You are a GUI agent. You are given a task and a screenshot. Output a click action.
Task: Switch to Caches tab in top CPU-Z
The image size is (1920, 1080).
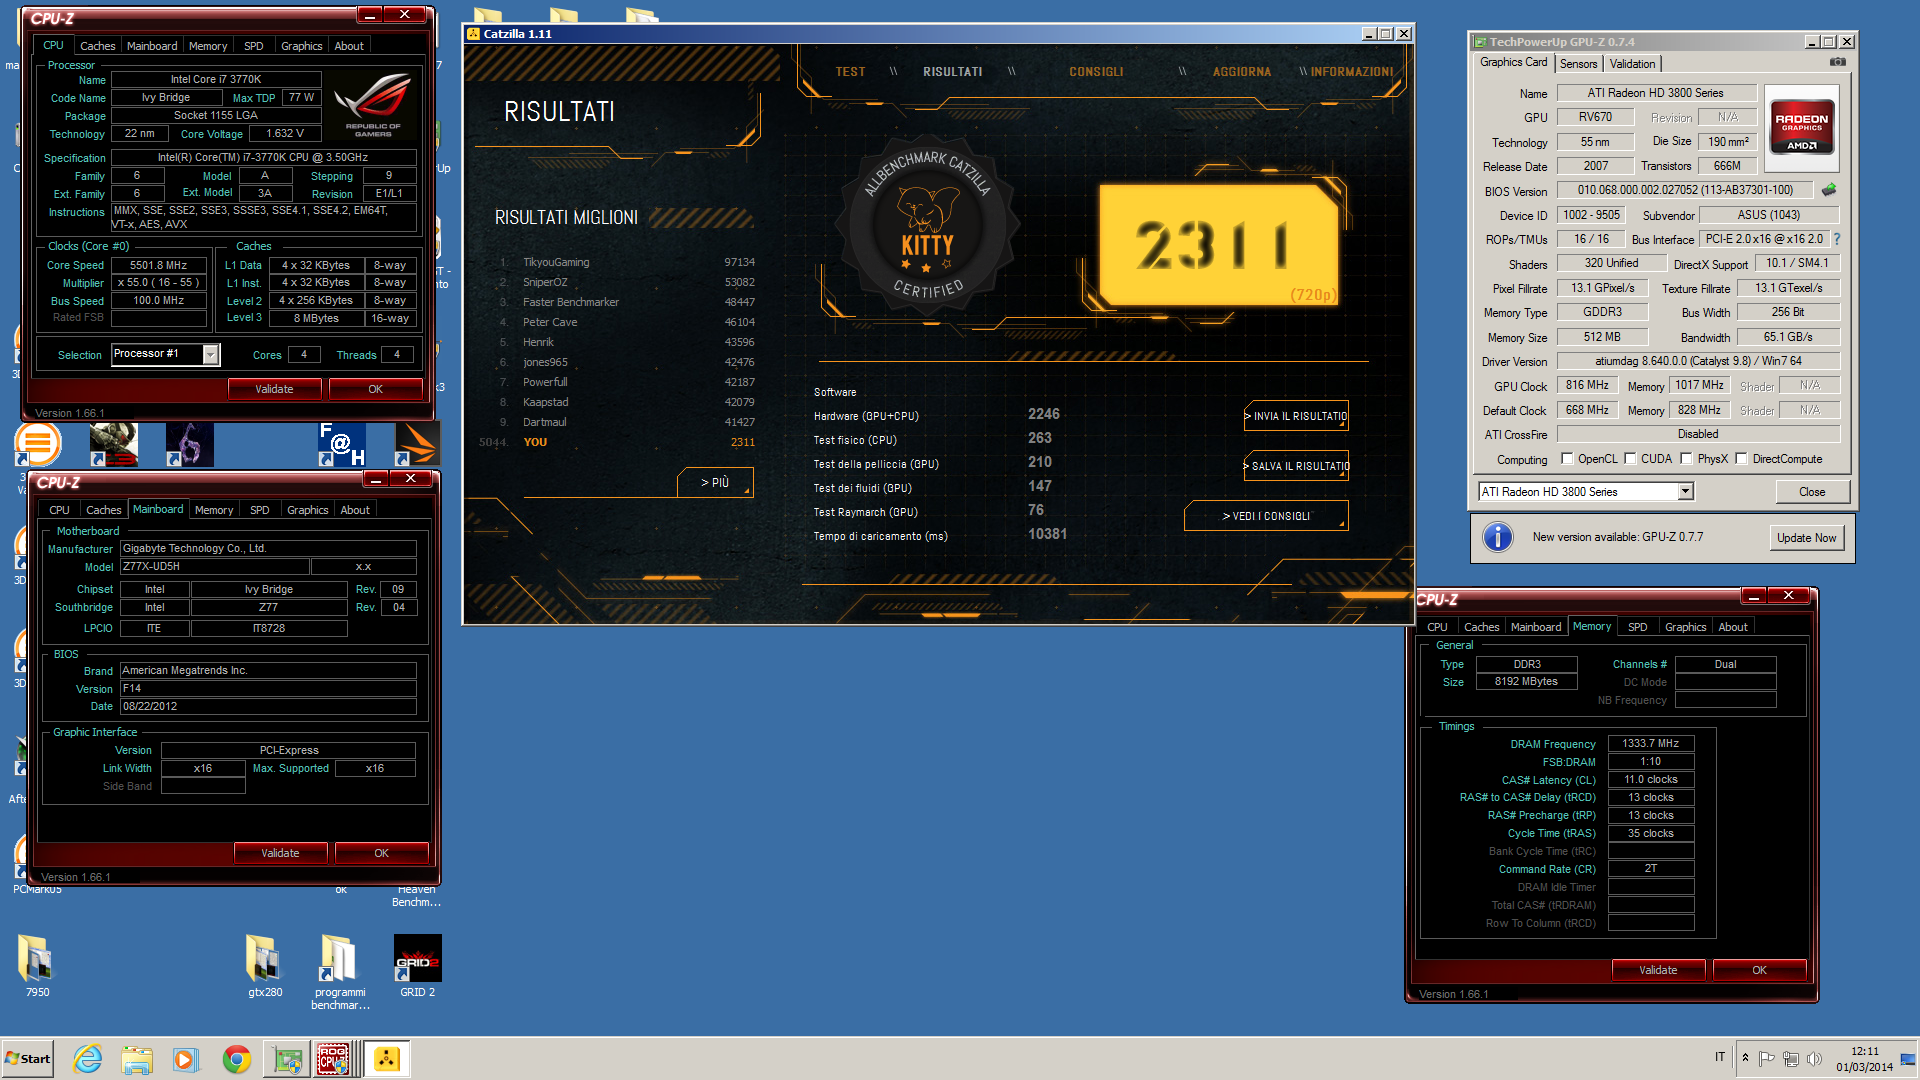97,46
